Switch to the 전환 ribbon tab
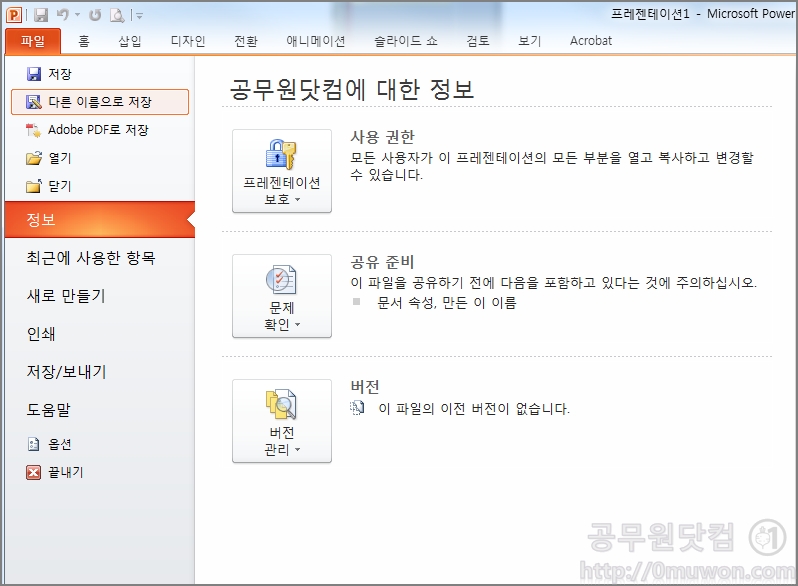798x586 pixels. point(246,41)
